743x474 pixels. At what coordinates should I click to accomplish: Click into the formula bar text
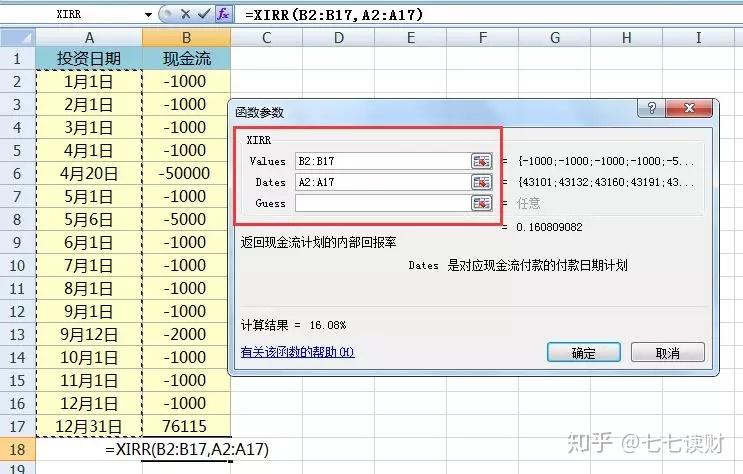coord(334,15)
